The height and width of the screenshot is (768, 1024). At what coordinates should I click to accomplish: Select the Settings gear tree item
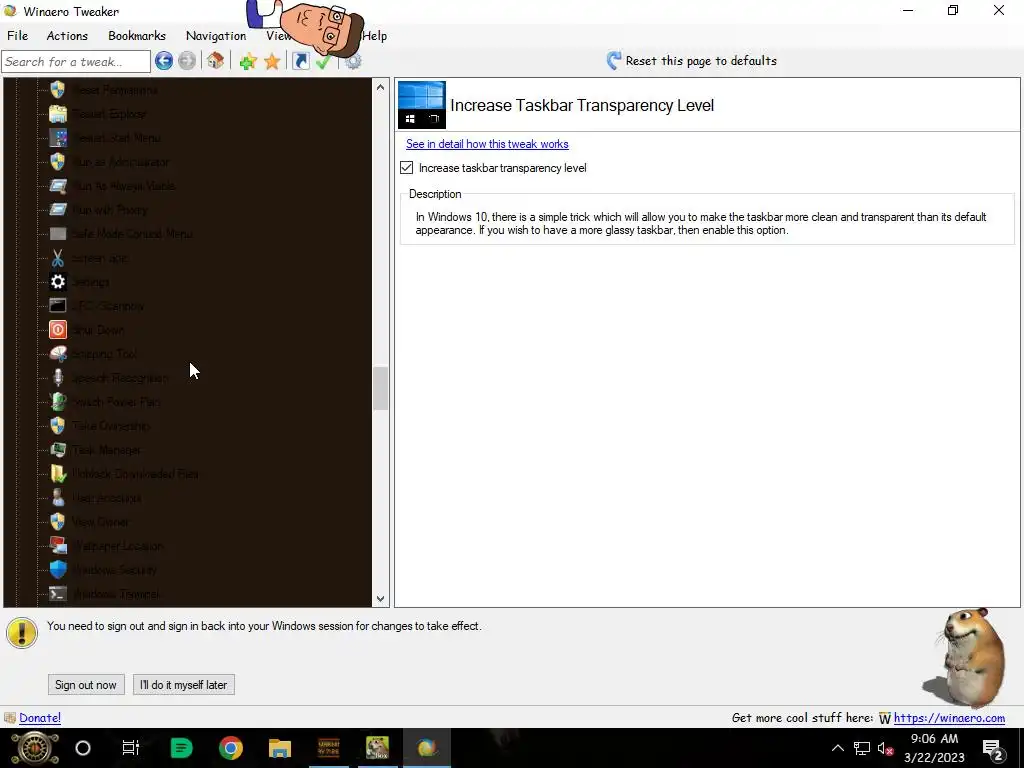tap(80, 281)
